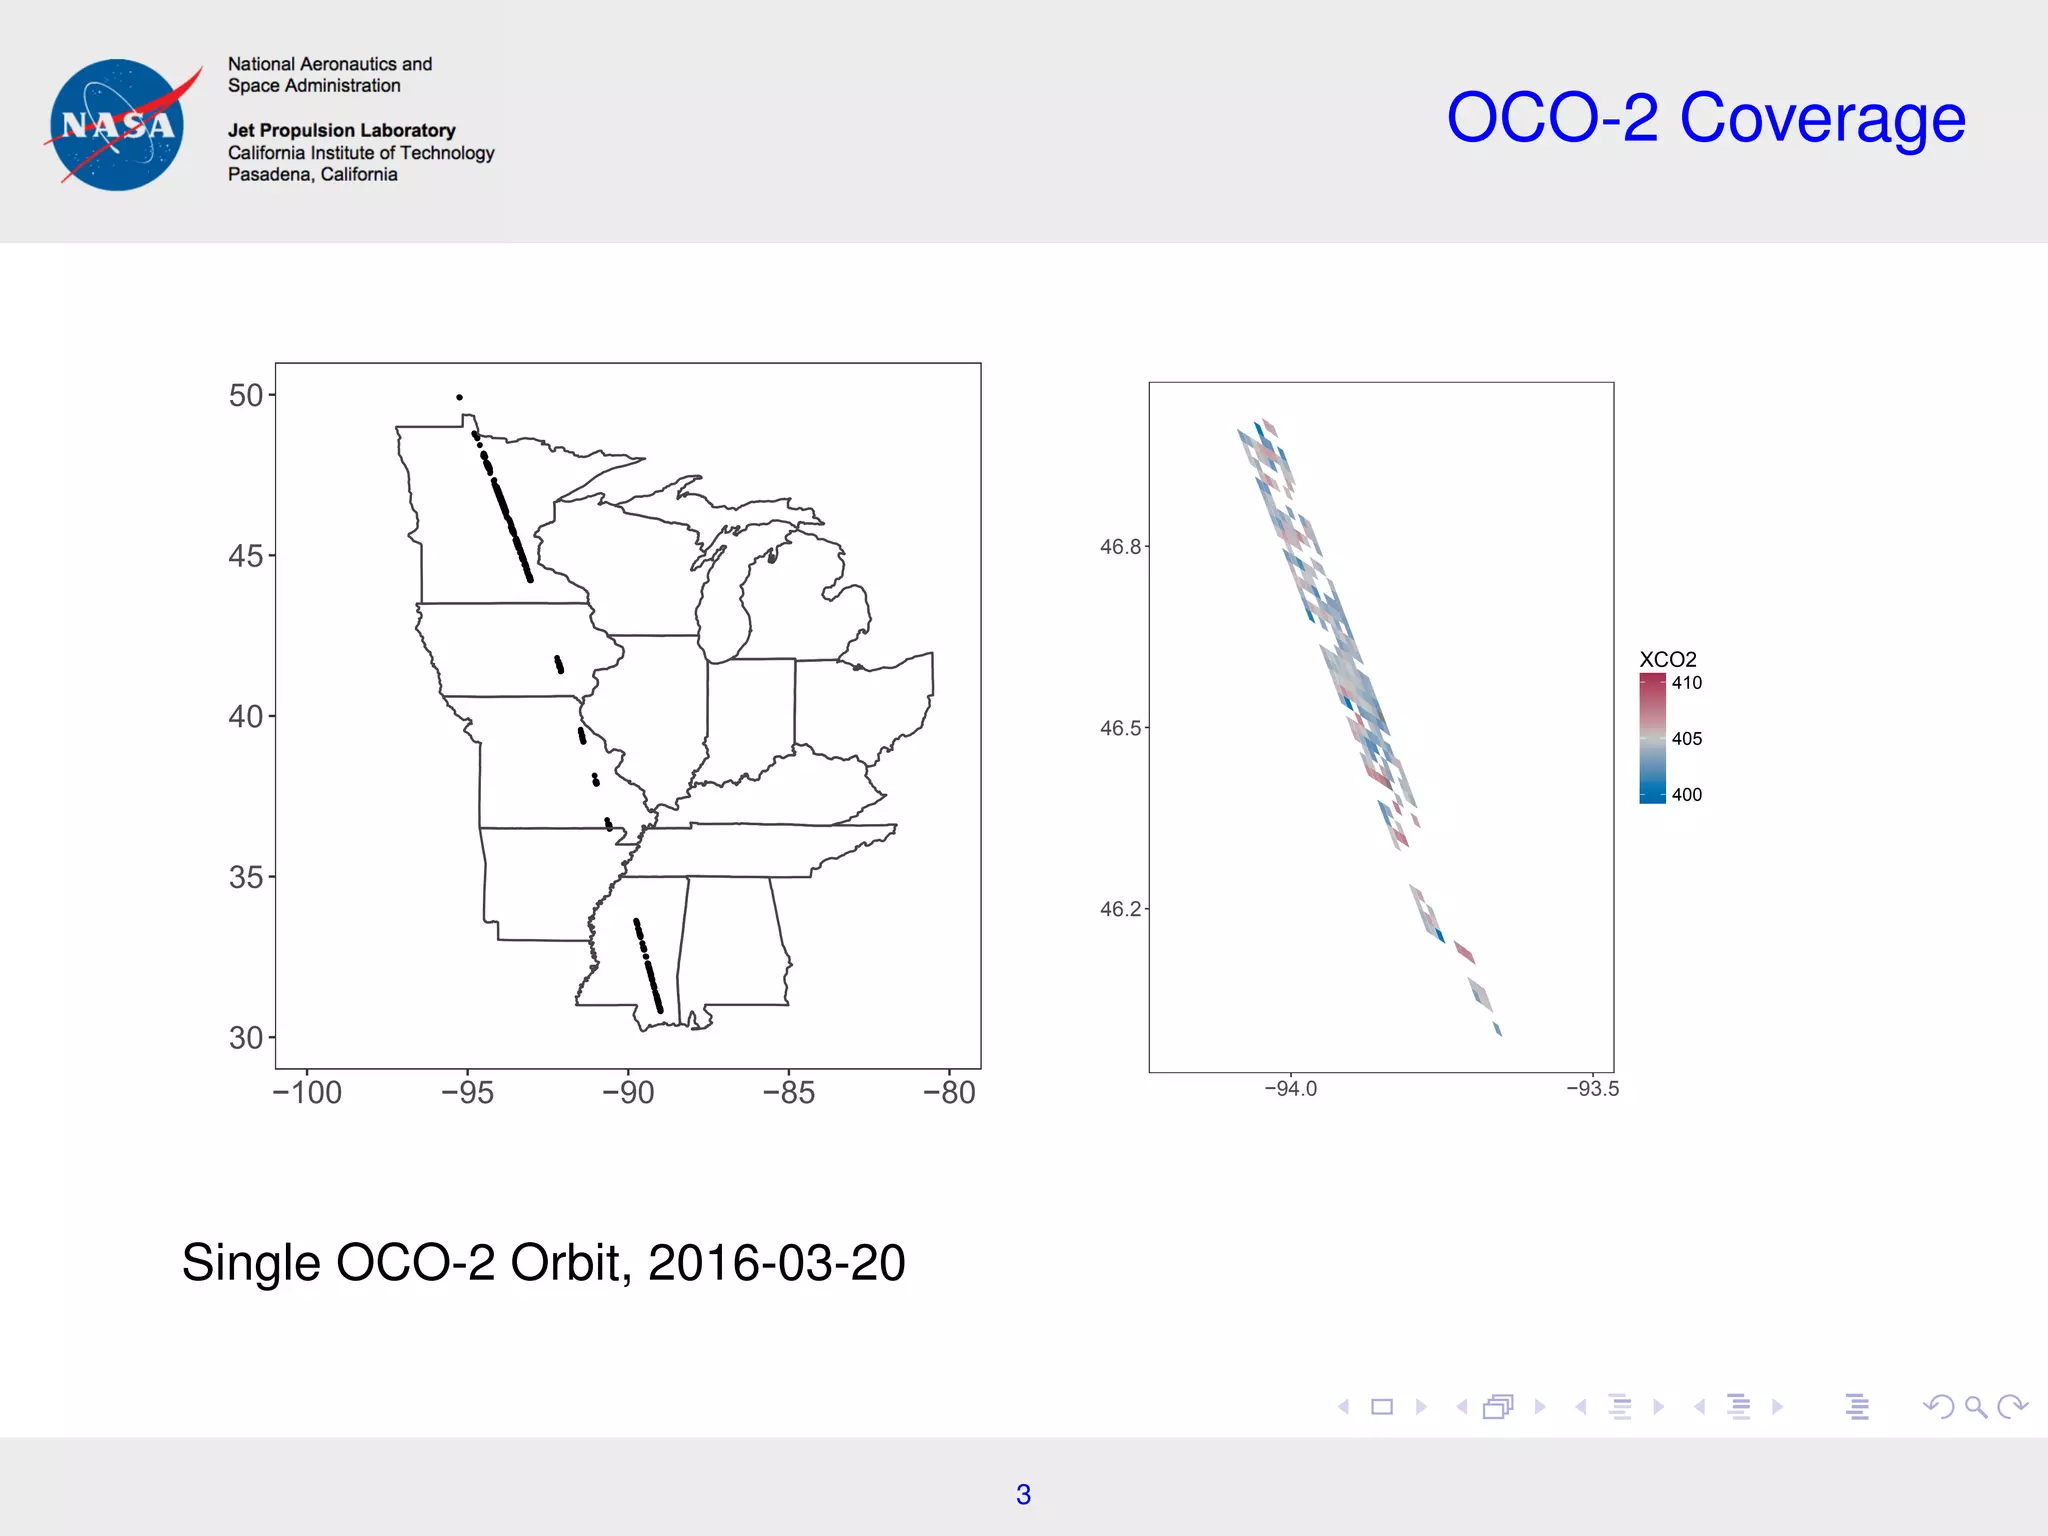Click the 400 legend value
This screenshot has height=1536, width=2048.
[x=1687, y=795]
